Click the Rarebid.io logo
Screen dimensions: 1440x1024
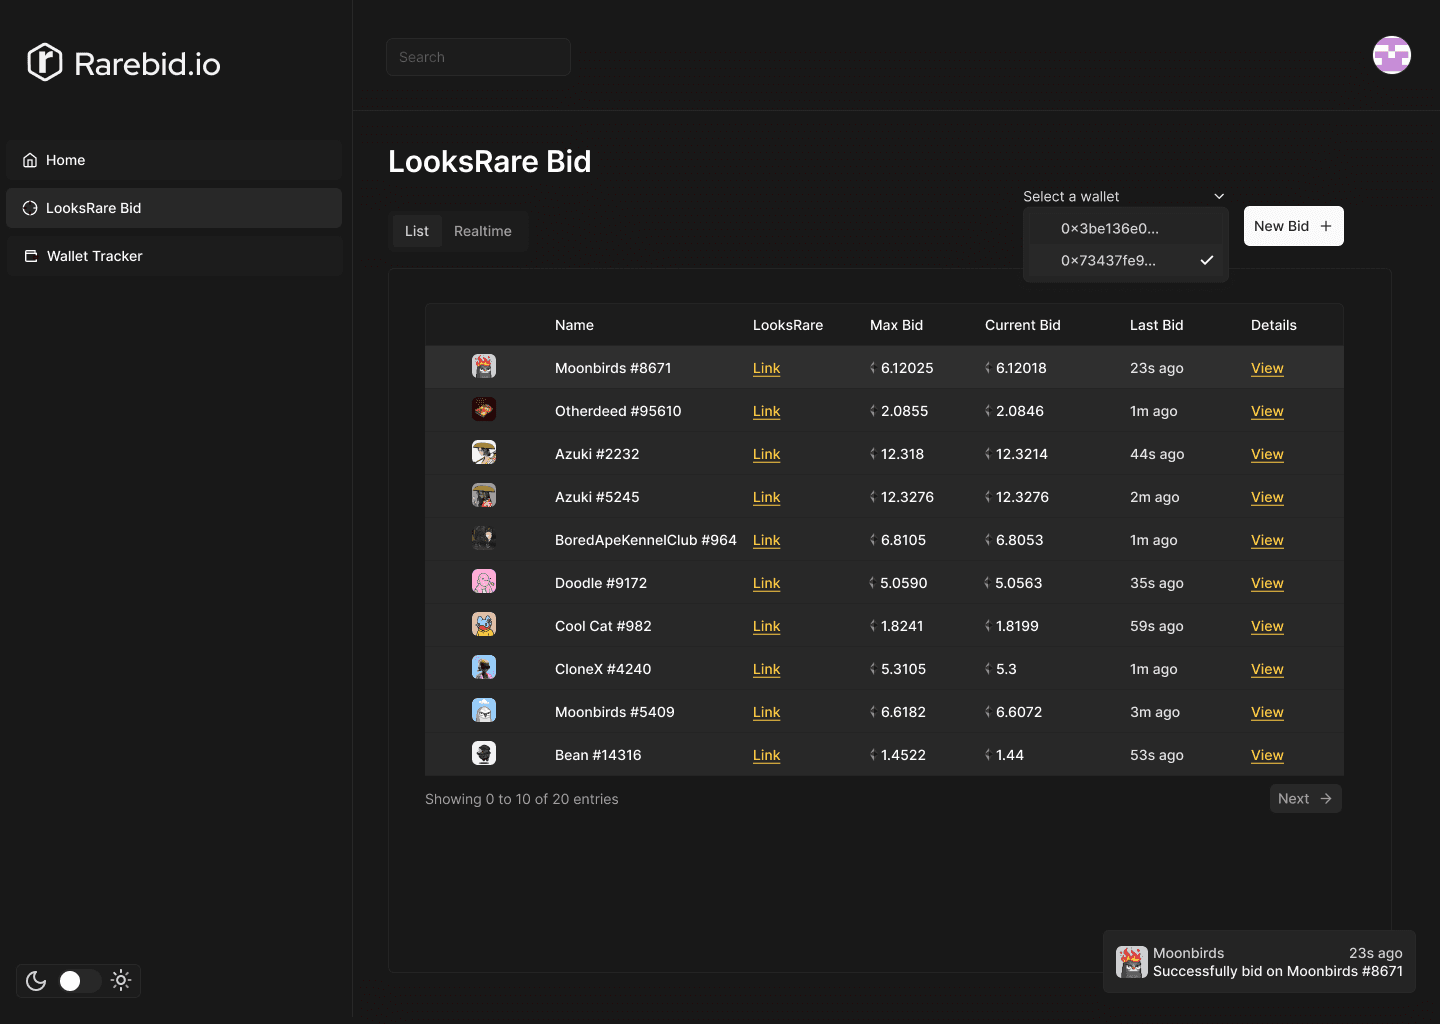click(122, 62)
